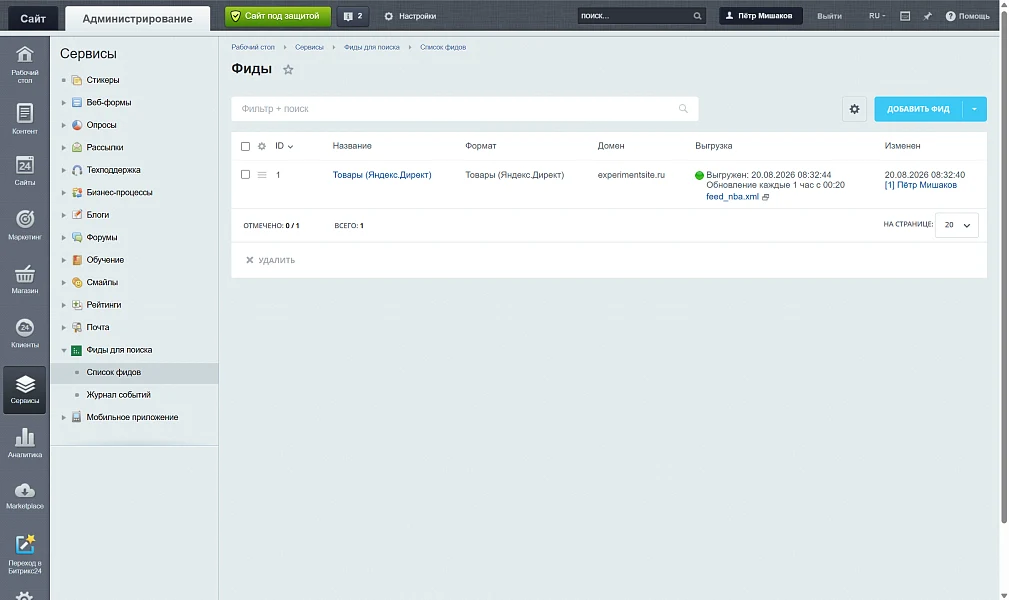
Task: Open the row actions menu for feed 1
Action: pos(262,174)
